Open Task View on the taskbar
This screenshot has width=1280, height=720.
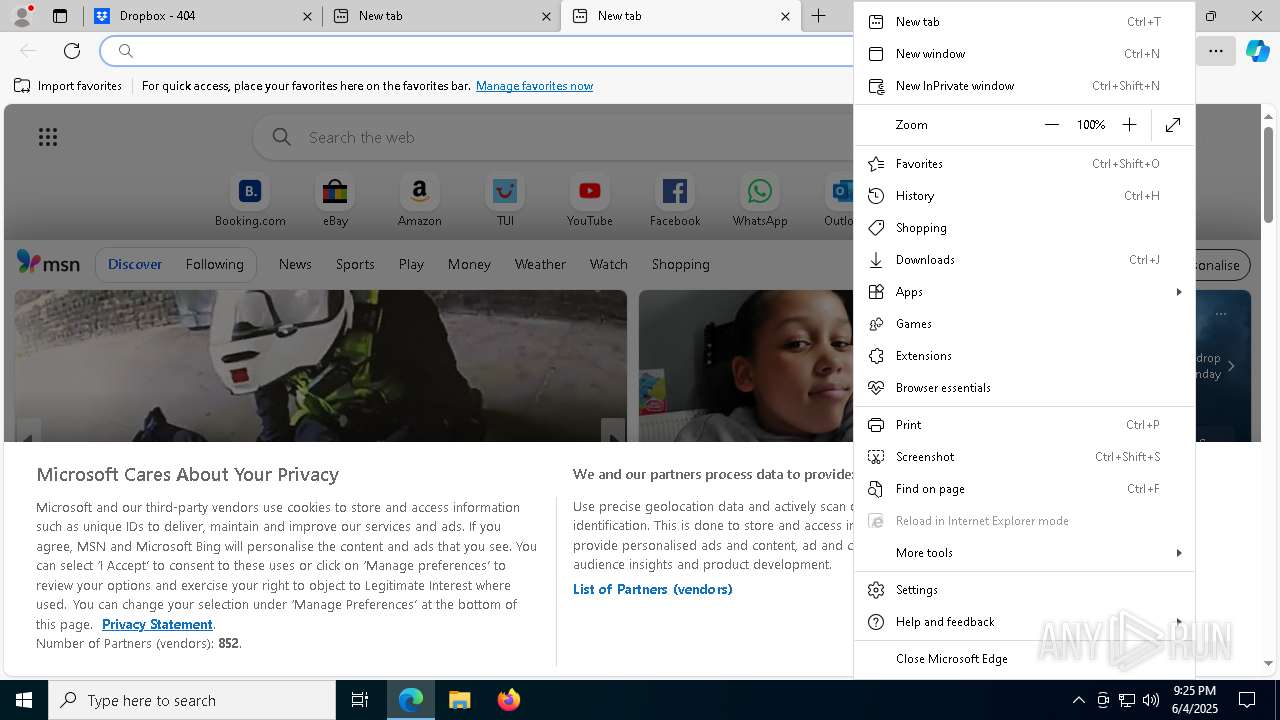[x=360, y=700]
